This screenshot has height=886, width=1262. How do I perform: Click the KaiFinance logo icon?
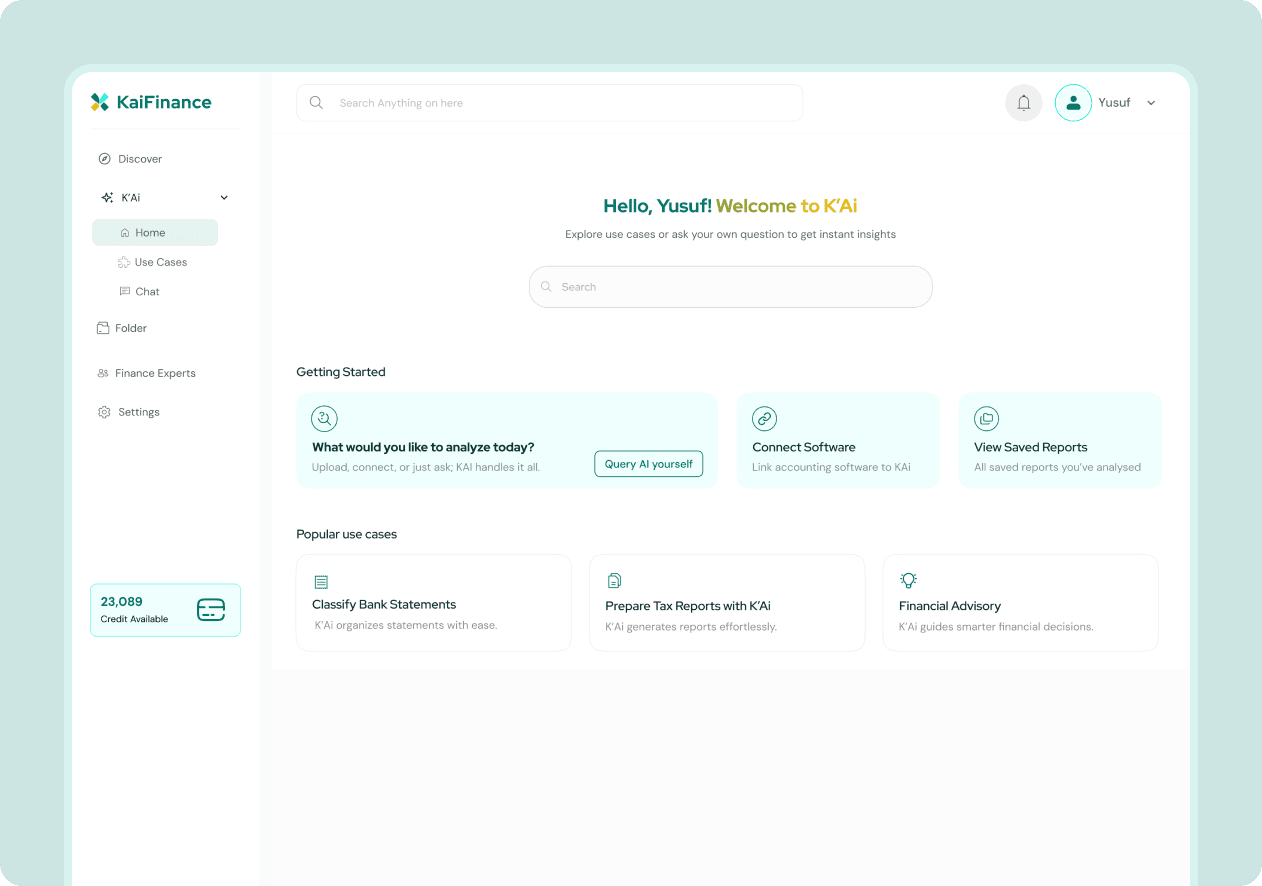click(x=99, y=102)
